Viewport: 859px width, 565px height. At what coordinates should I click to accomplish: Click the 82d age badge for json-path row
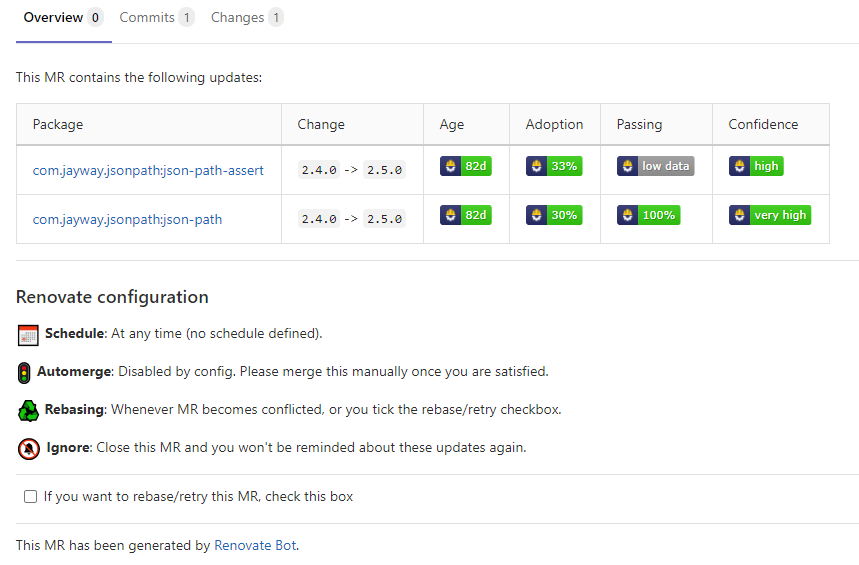[466, 215]
